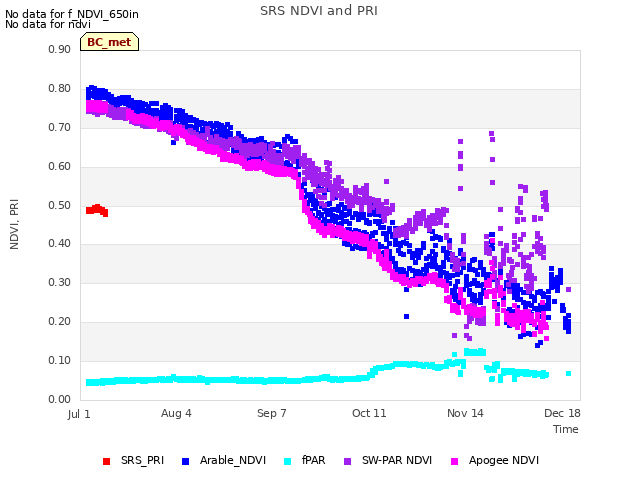Click the 'No data for f_NDVI_650in' message
The image size is (640, 480).
pyautogui.click(x=72, y=14)
